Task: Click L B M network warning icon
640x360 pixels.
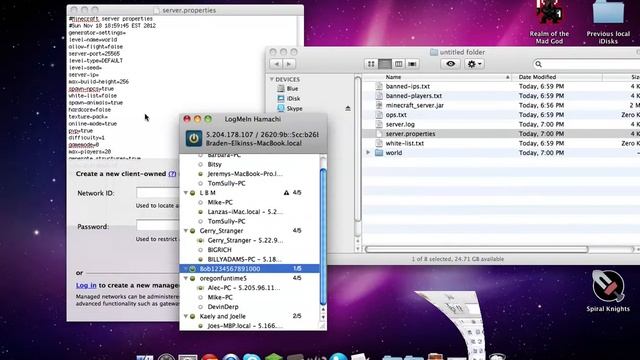Action: coord(286,193)
